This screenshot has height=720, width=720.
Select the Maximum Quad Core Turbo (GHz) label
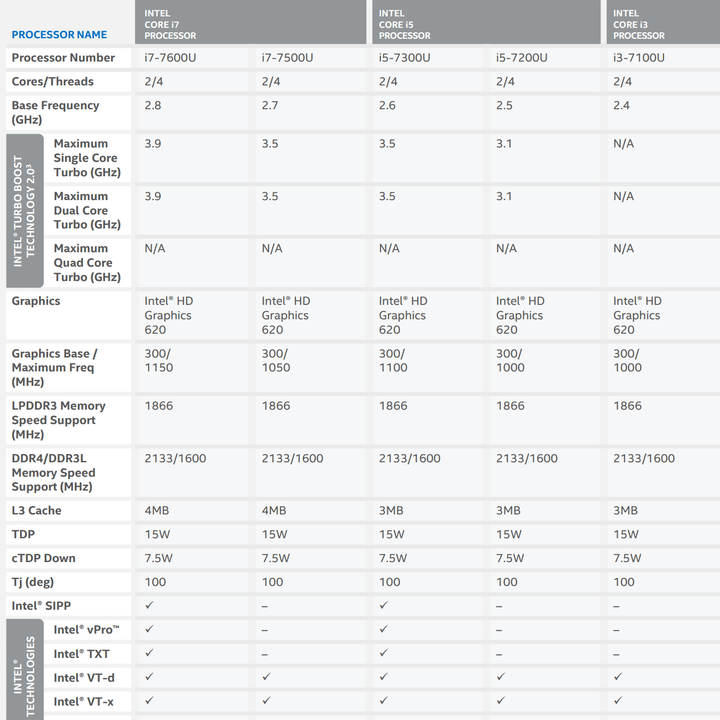tap(87, 263)
